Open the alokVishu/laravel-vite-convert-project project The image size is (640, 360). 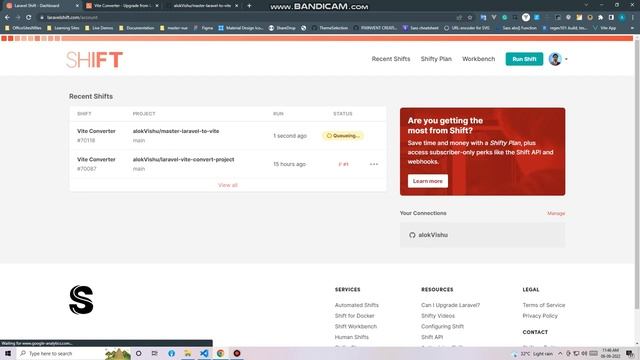183,159
